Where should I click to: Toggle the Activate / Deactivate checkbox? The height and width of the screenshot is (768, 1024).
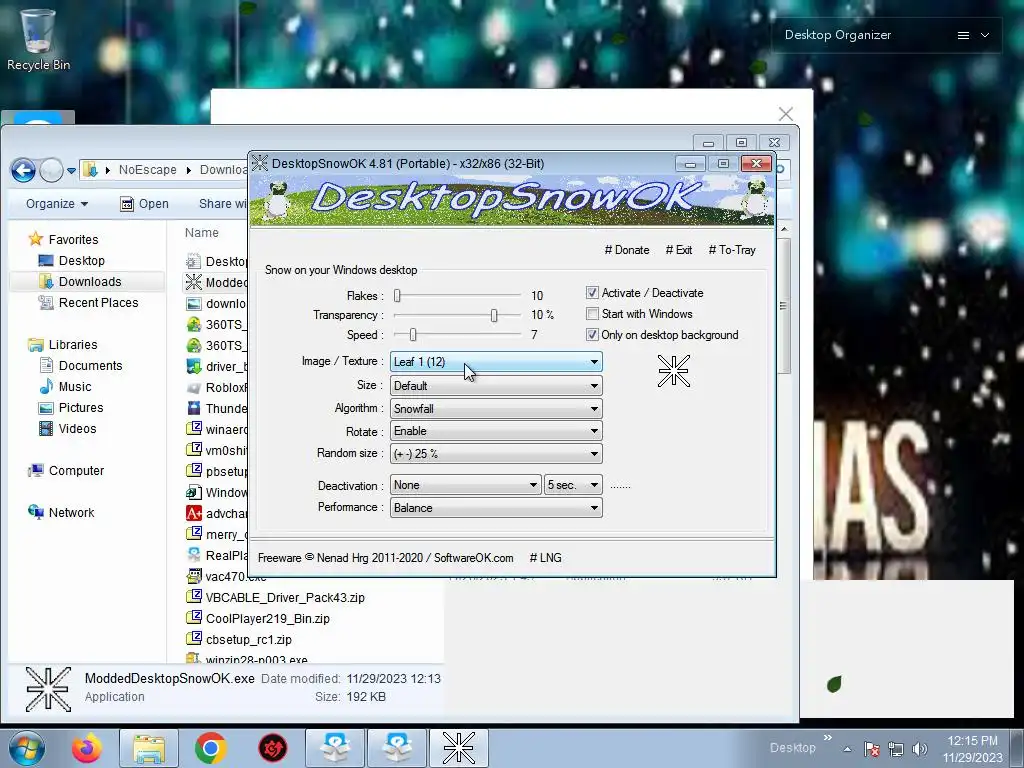(x=592, y=293)
